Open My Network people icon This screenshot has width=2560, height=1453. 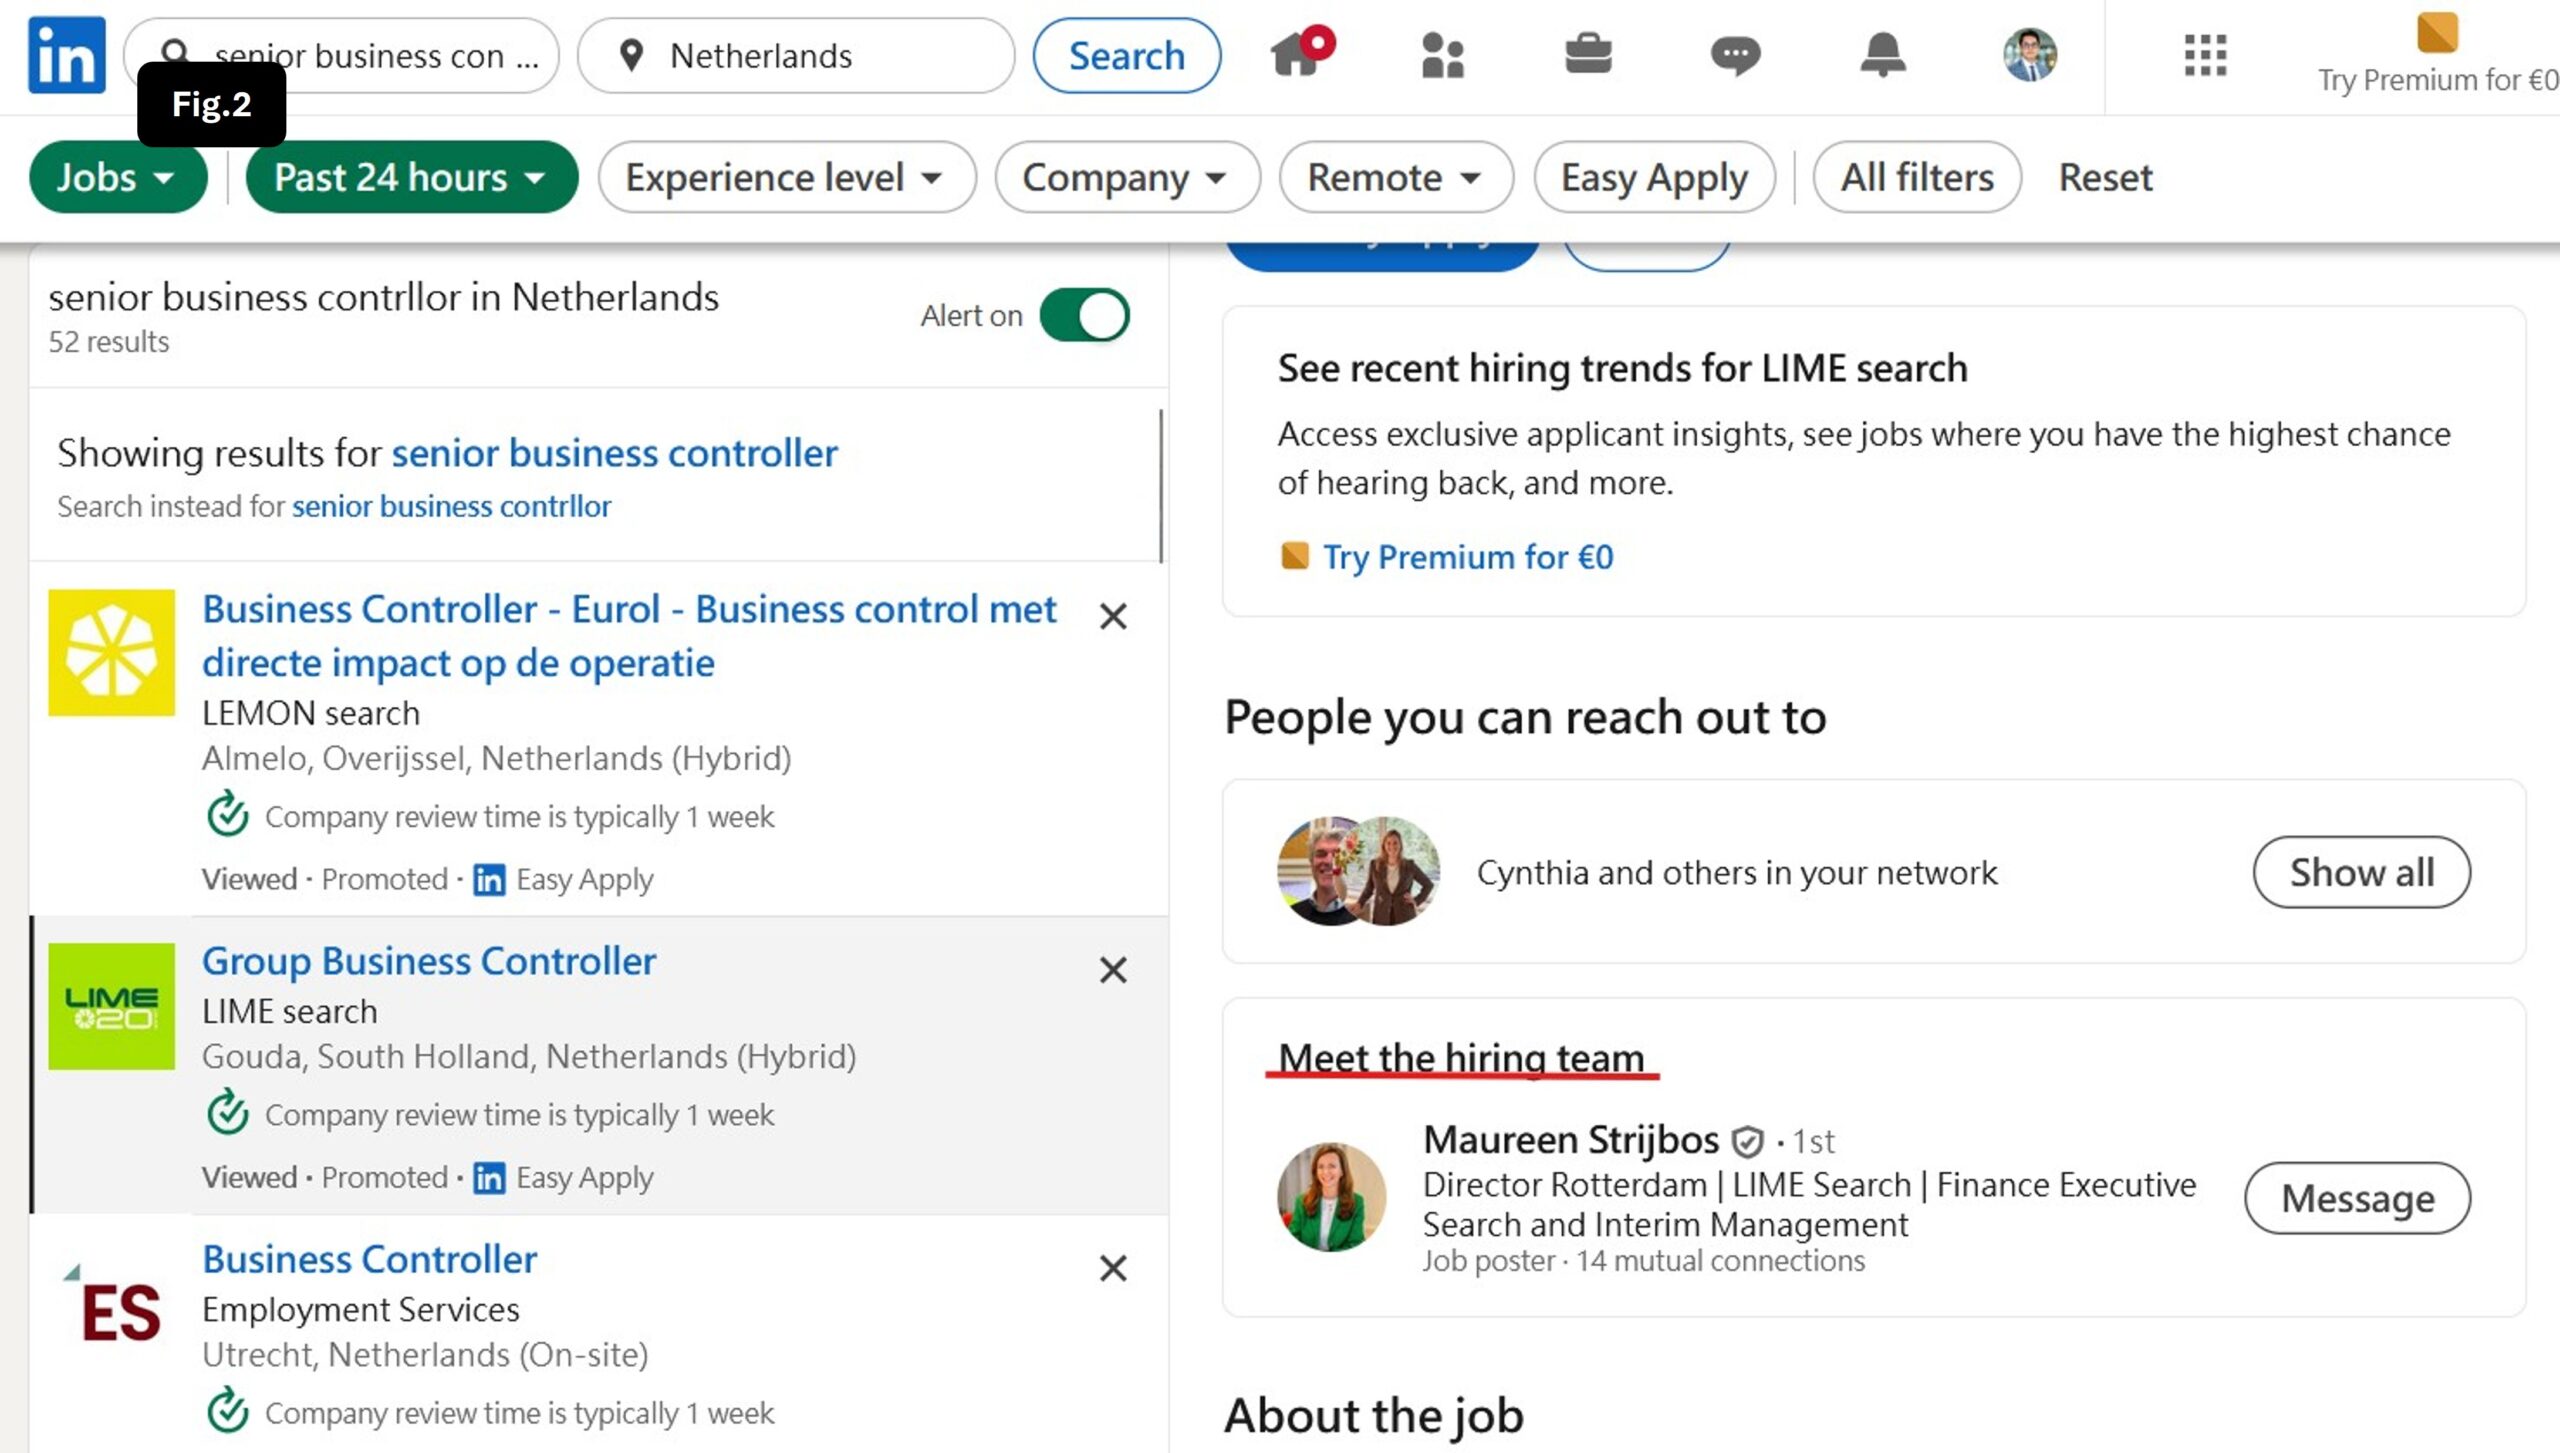(x=1442, y=55)
